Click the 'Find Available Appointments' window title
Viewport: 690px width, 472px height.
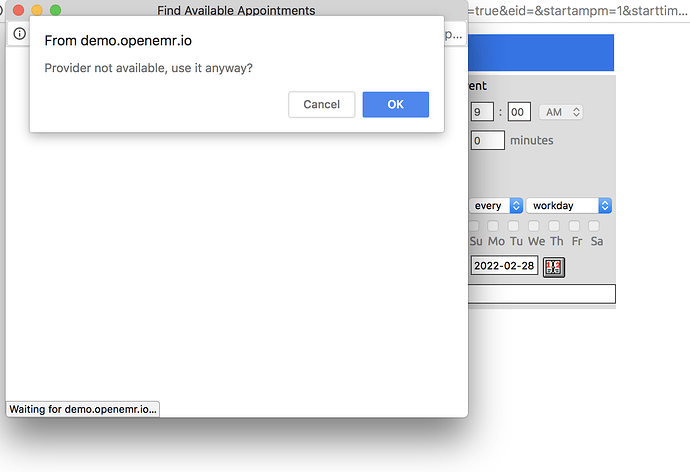[x=236, y=10]
